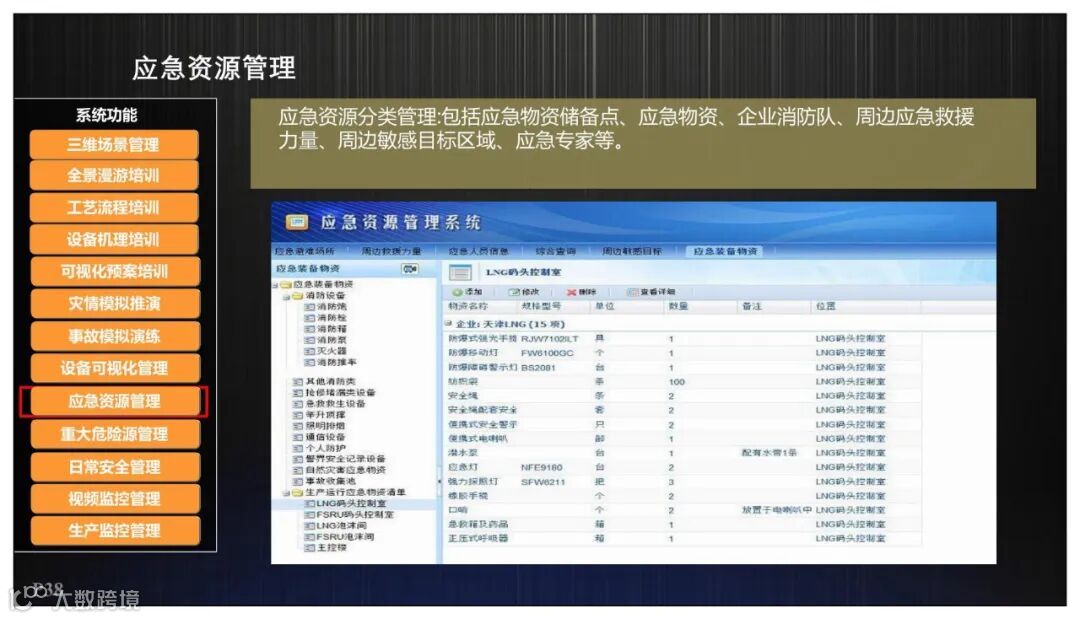Click the 事故模拟演练 button
Image resolution: width=1080 pixels, height=619 pixels.
pyautogui.click(x=114, y=337)
